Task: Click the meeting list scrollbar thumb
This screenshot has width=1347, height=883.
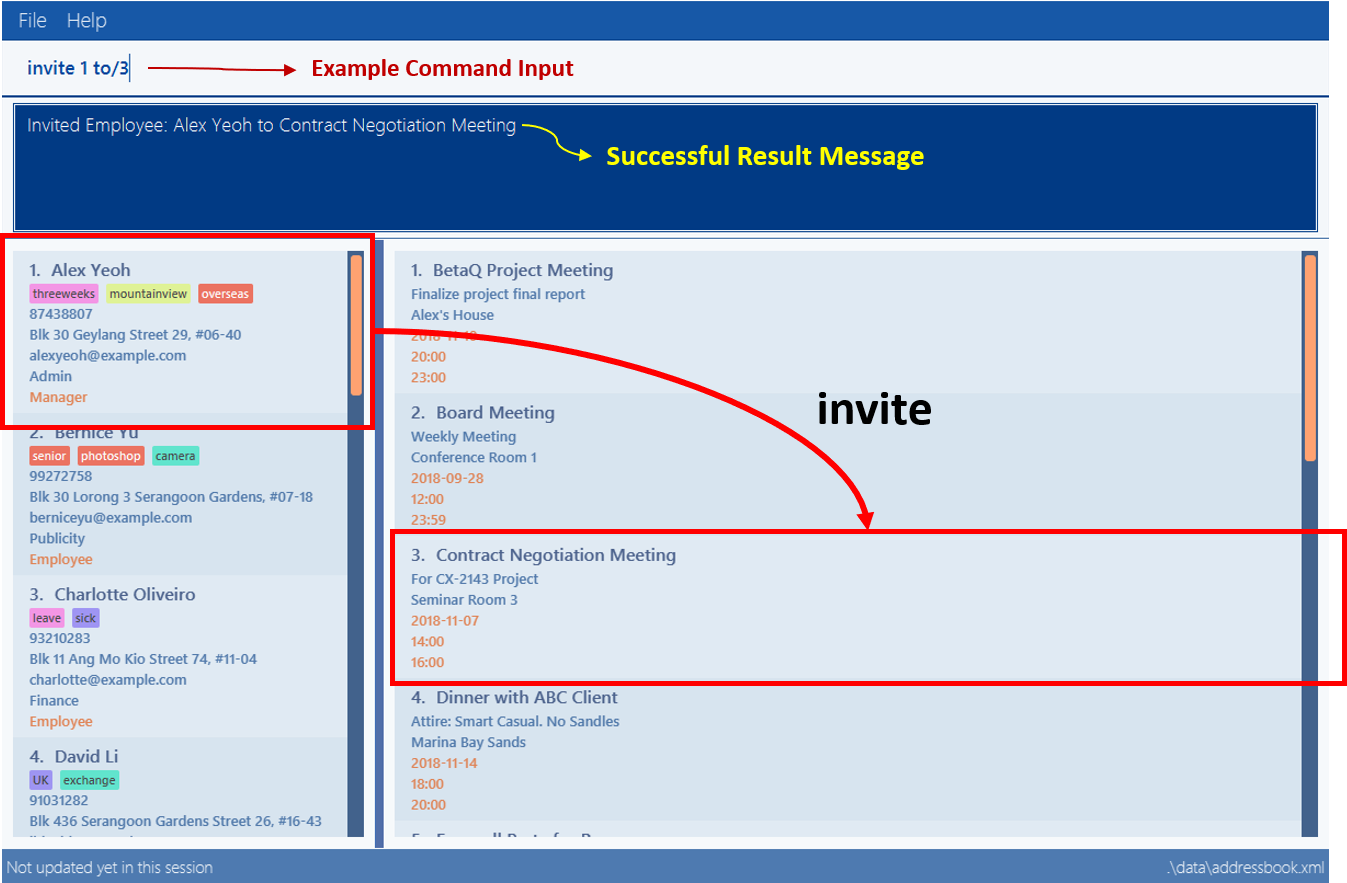Action: pyautogui.click(x=1310, y=357)
